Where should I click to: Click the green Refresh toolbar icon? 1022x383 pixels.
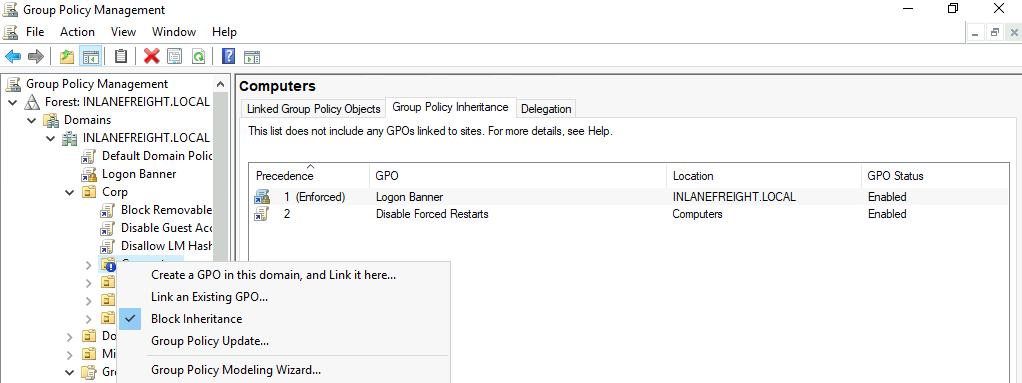coord(198,56)
